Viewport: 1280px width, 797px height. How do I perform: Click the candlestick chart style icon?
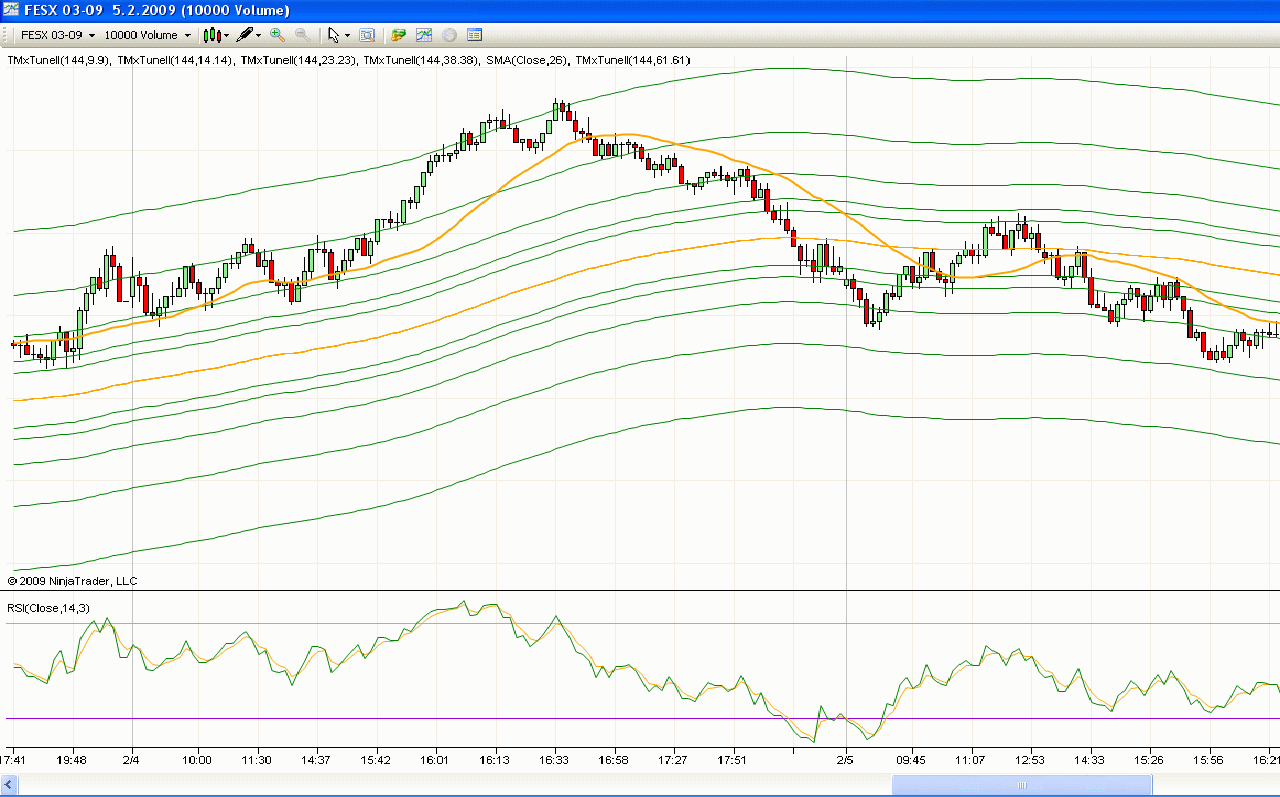pos(211,35)
